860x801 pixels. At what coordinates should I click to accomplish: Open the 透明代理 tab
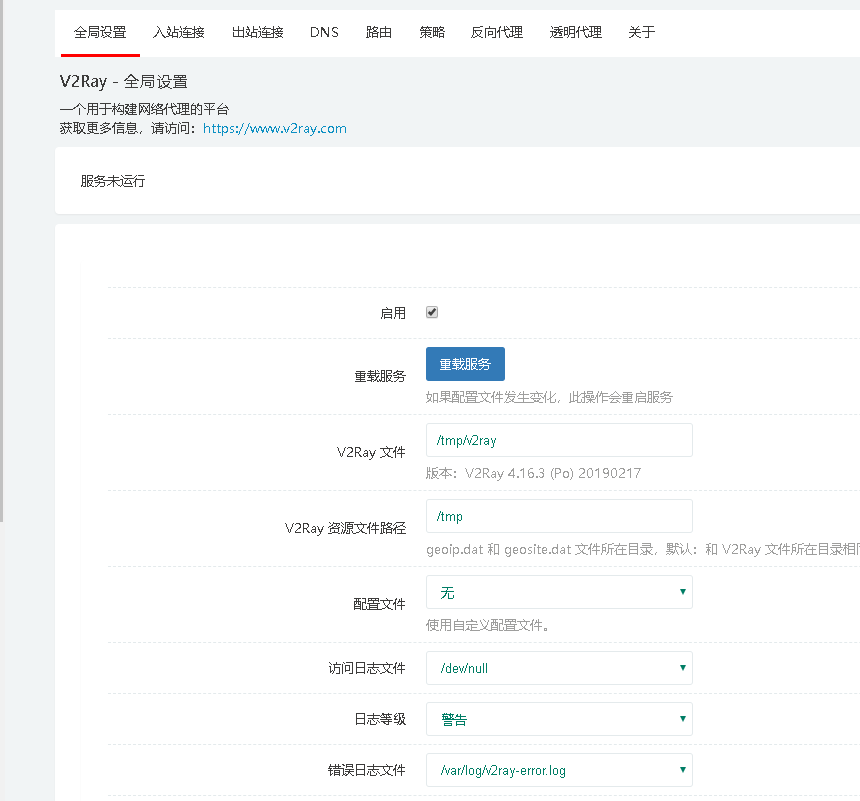click(575, 32)
